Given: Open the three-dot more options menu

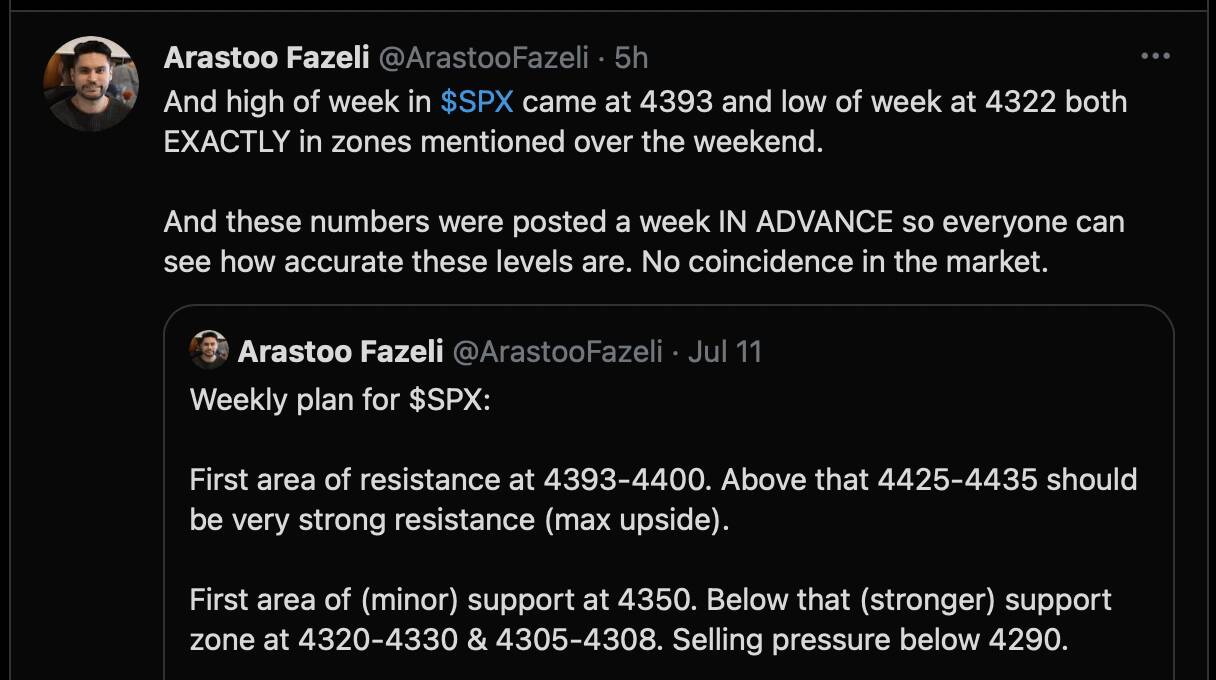Looking at the screenshot, I should click(x=1155, y=56).
